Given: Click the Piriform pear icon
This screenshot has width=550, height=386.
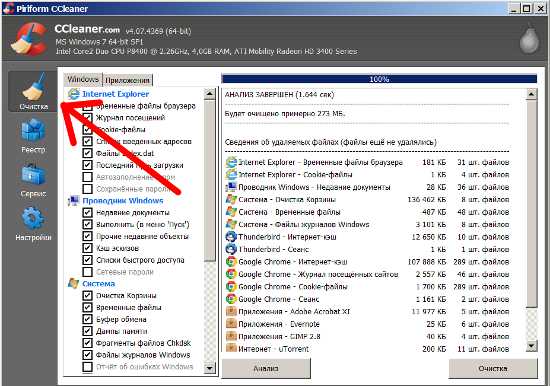Looking at the screenshot, I should 529,39.
